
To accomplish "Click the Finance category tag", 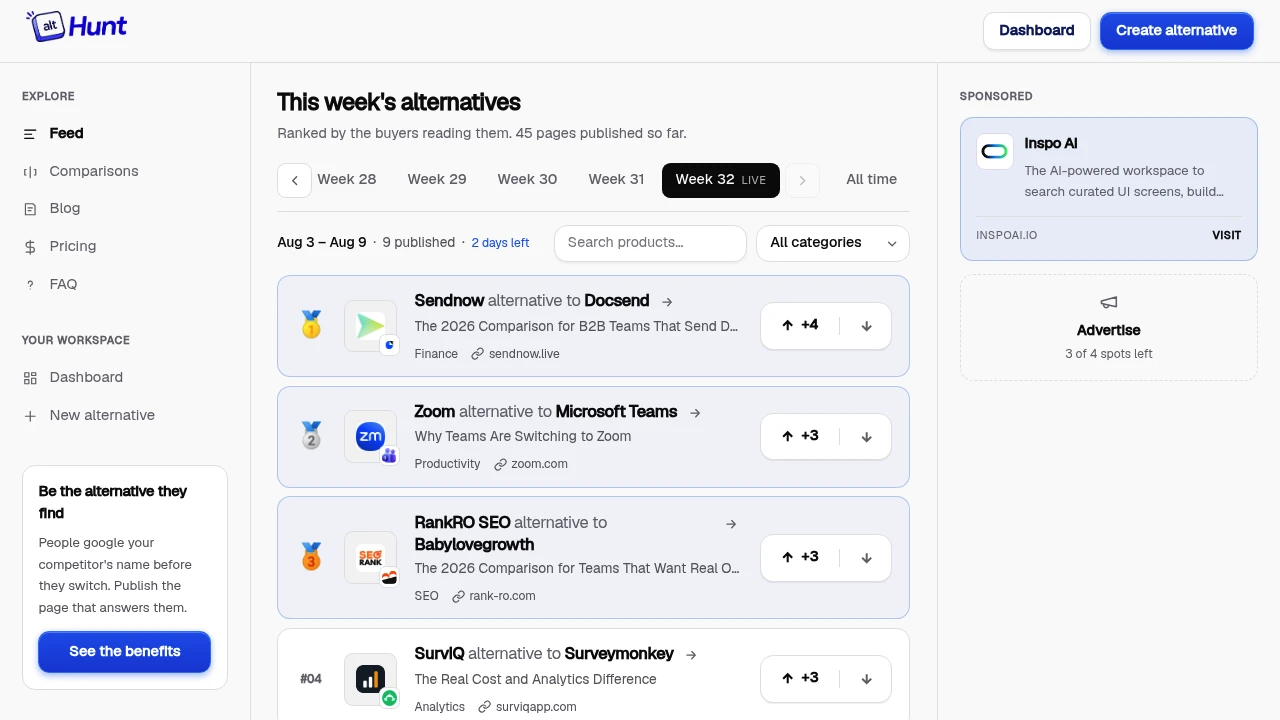I will coord(436,354).
